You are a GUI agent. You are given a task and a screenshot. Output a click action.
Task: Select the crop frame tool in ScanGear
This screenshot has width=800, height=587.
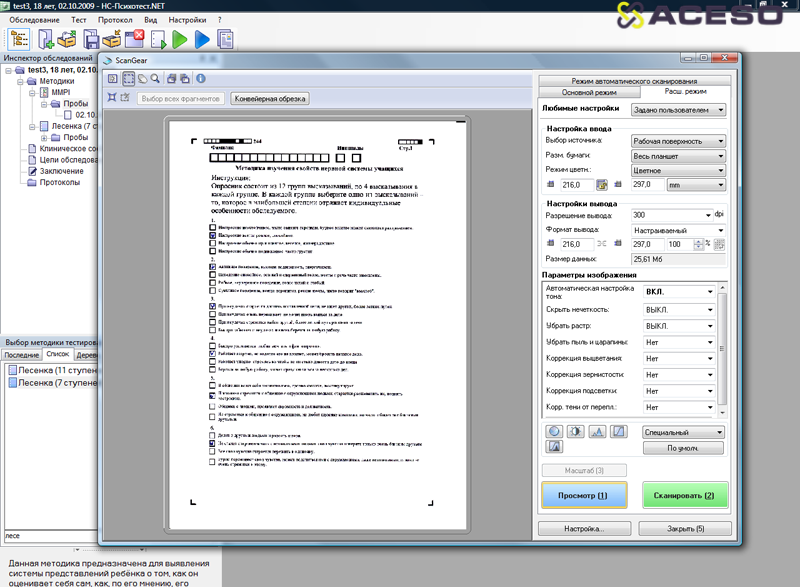(128, 78)
